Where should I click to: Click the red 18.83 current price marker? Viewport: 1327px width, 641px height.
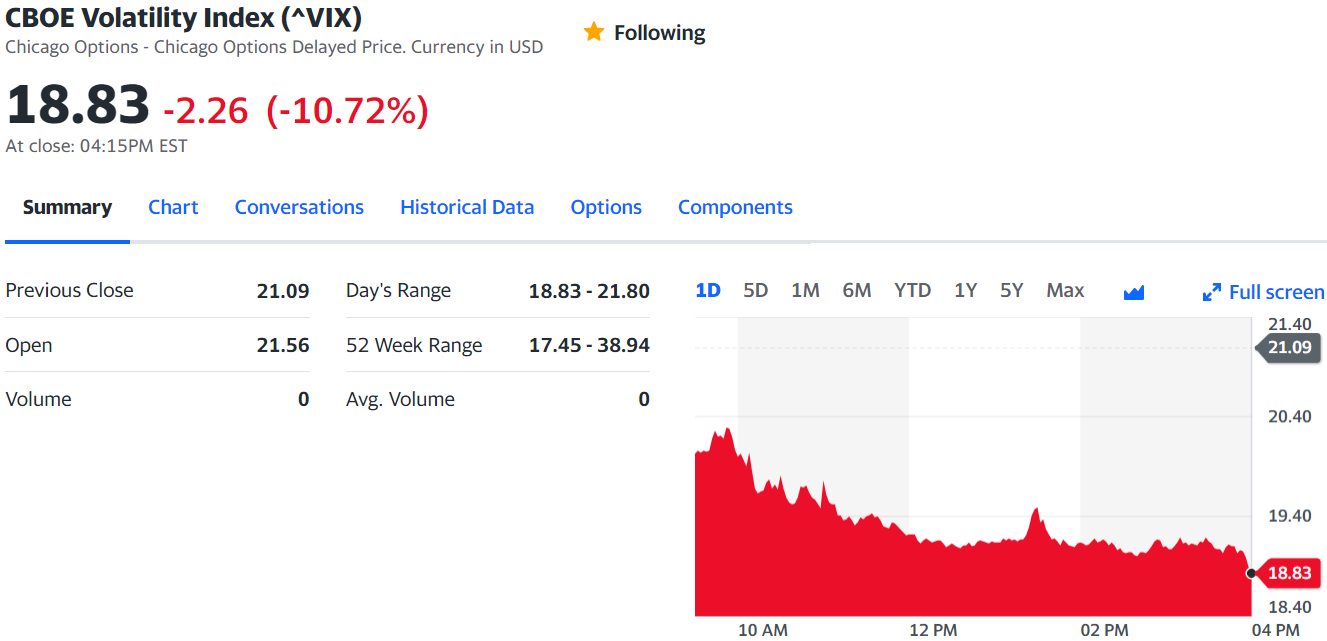1288,573
